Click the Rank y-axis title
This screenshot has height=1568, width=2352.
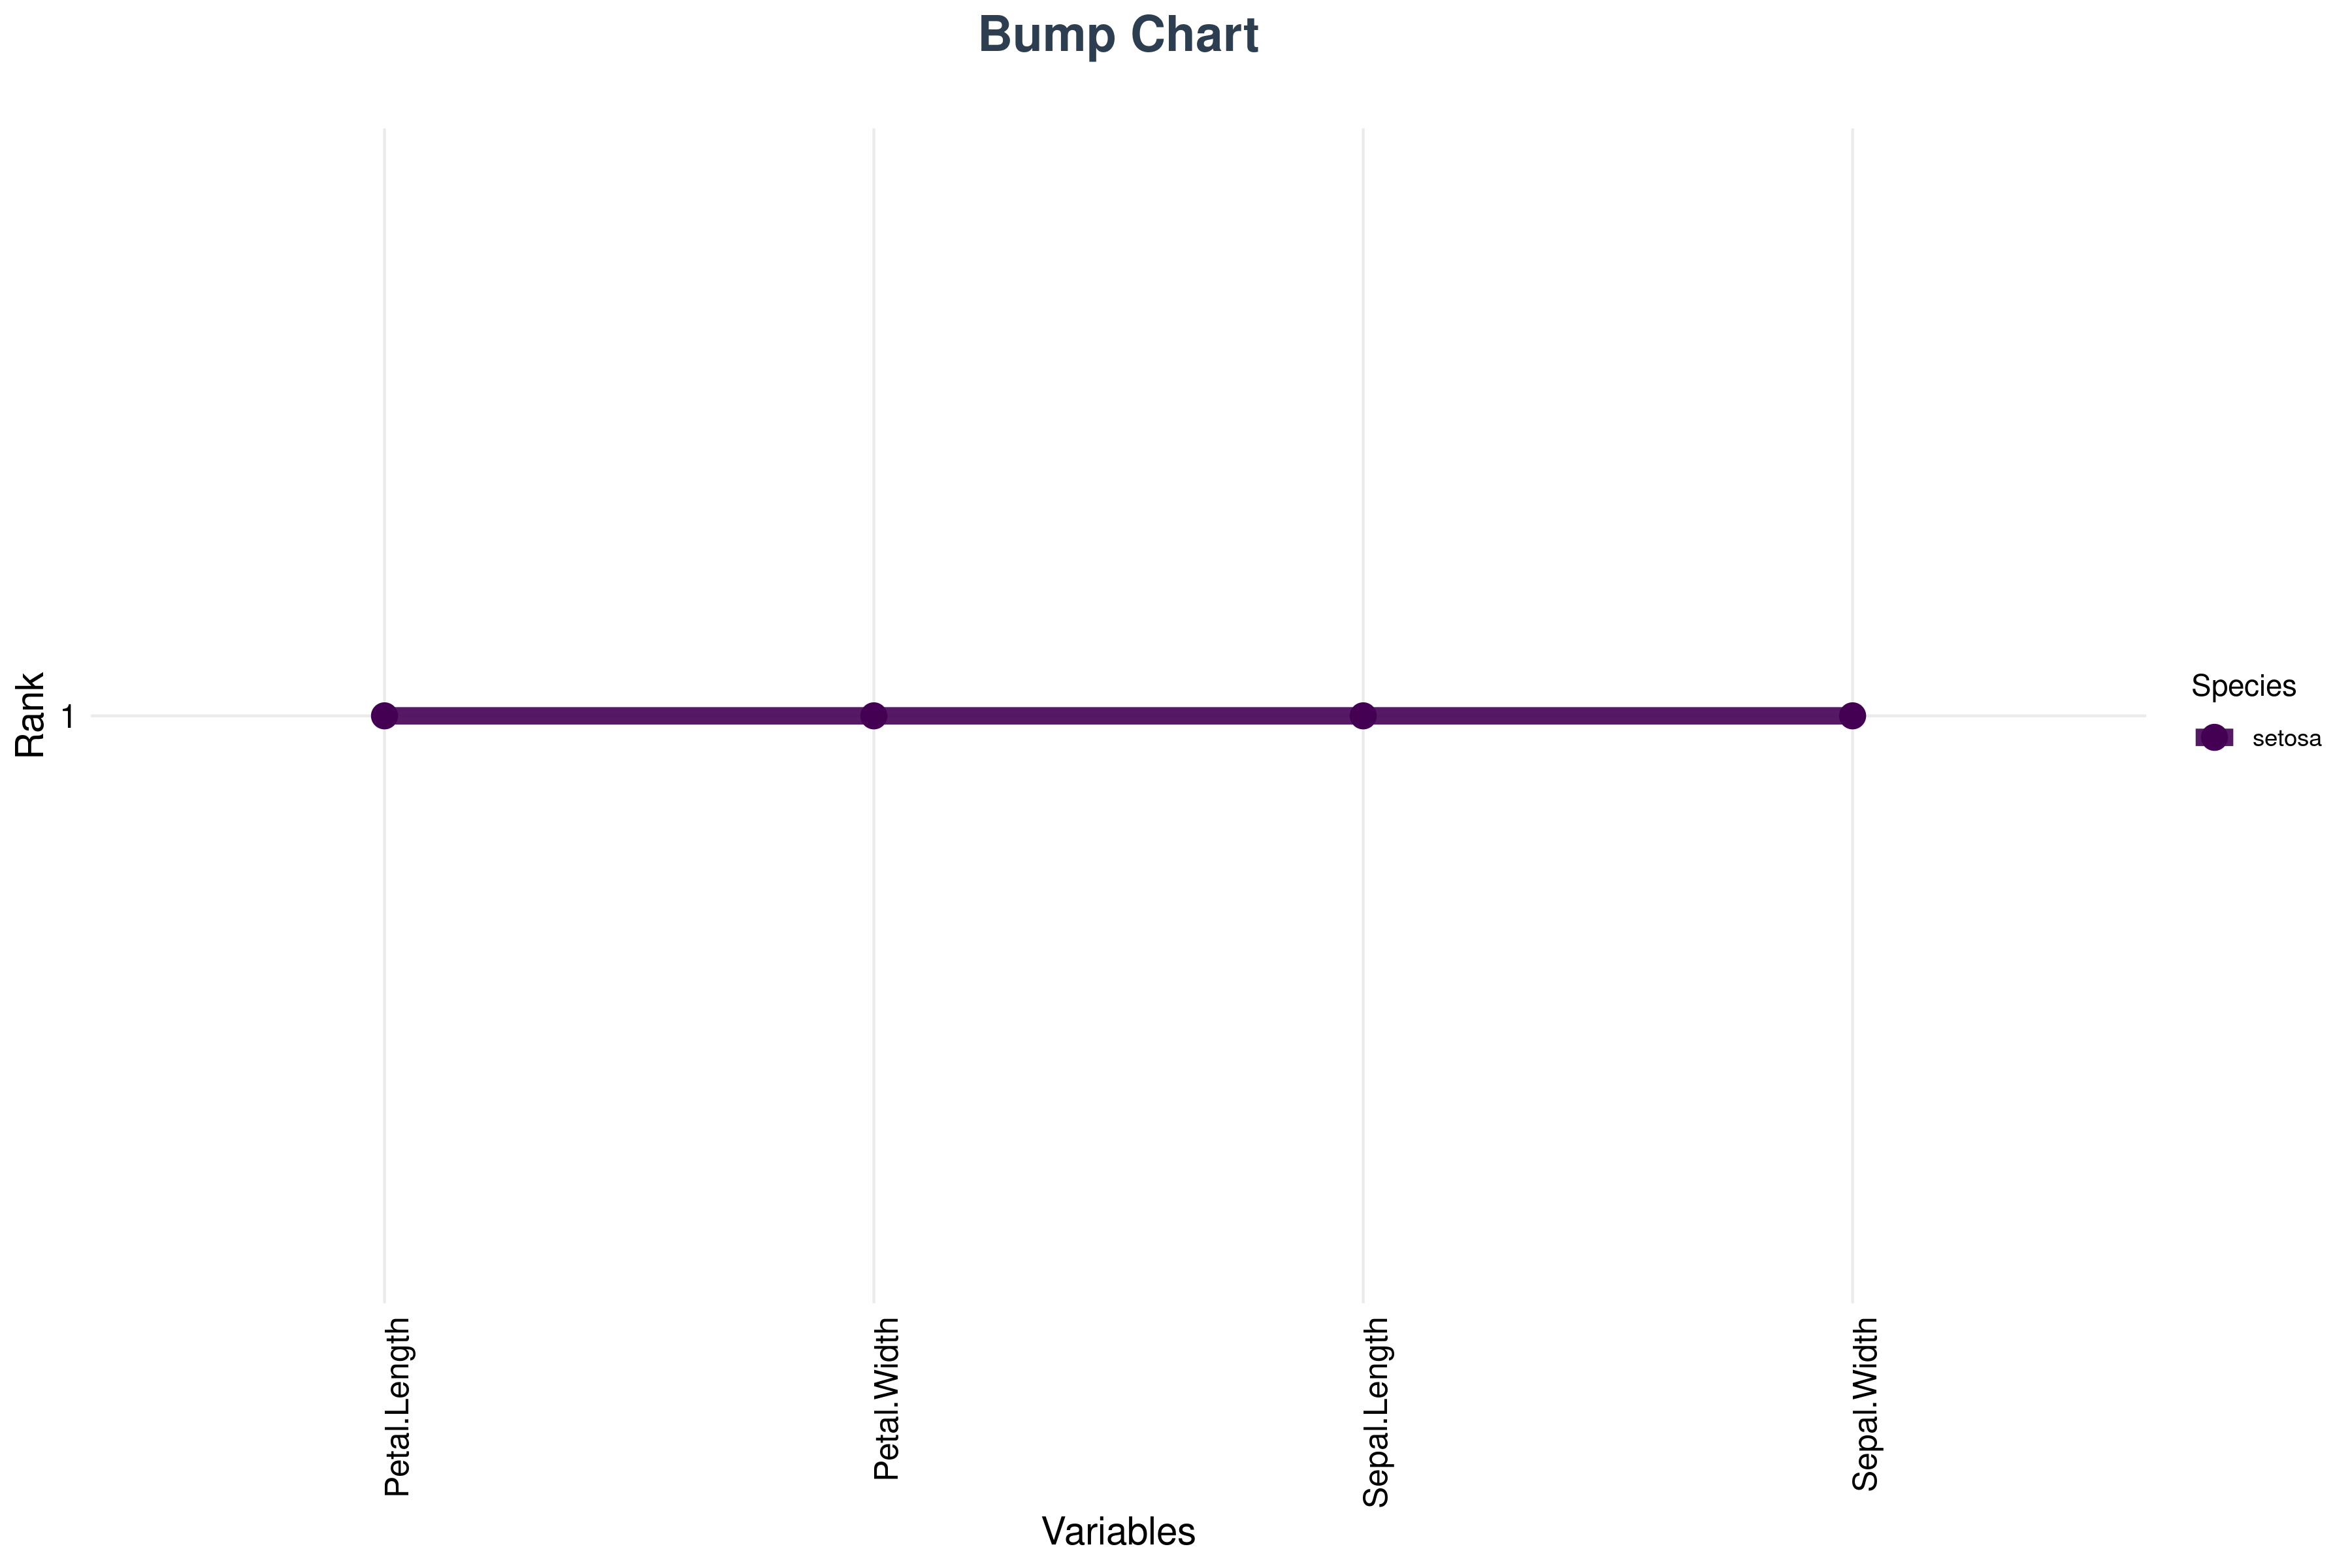tap(30, 715)
